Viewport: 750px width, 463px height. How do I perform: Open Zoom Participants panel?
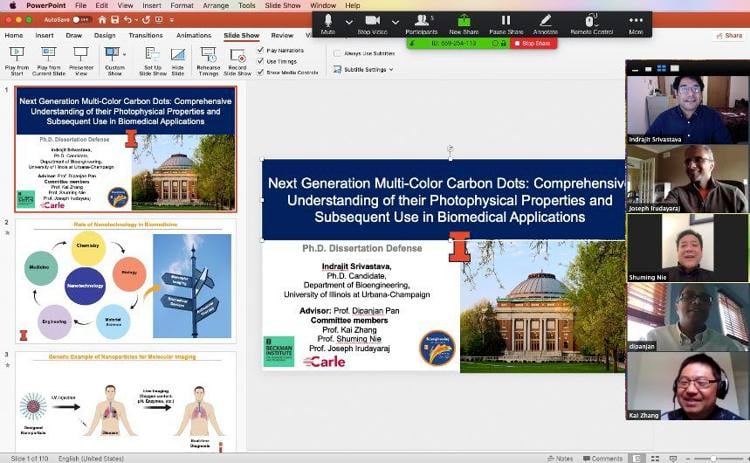[421, 23]
